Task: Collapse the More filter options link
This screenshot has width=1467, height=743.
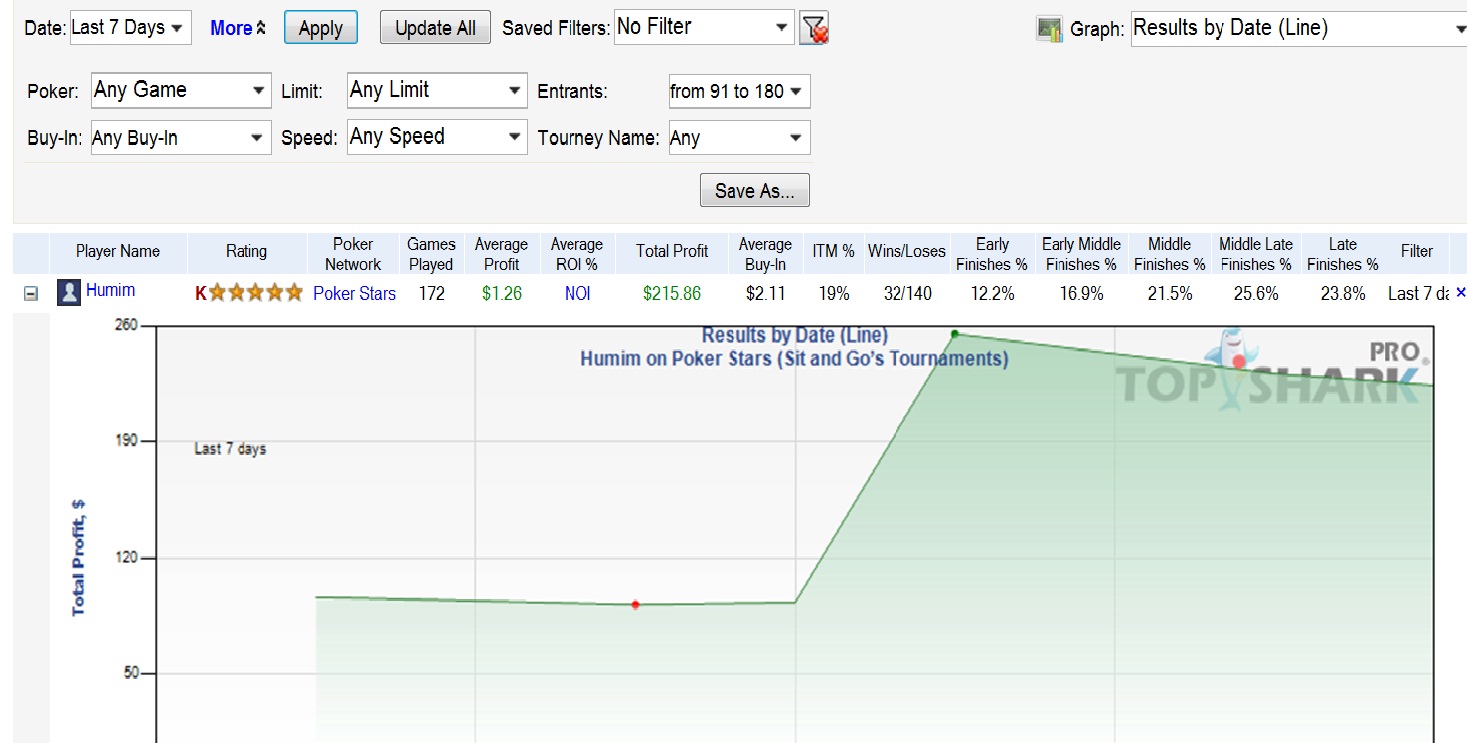Action: pos(238,29)
